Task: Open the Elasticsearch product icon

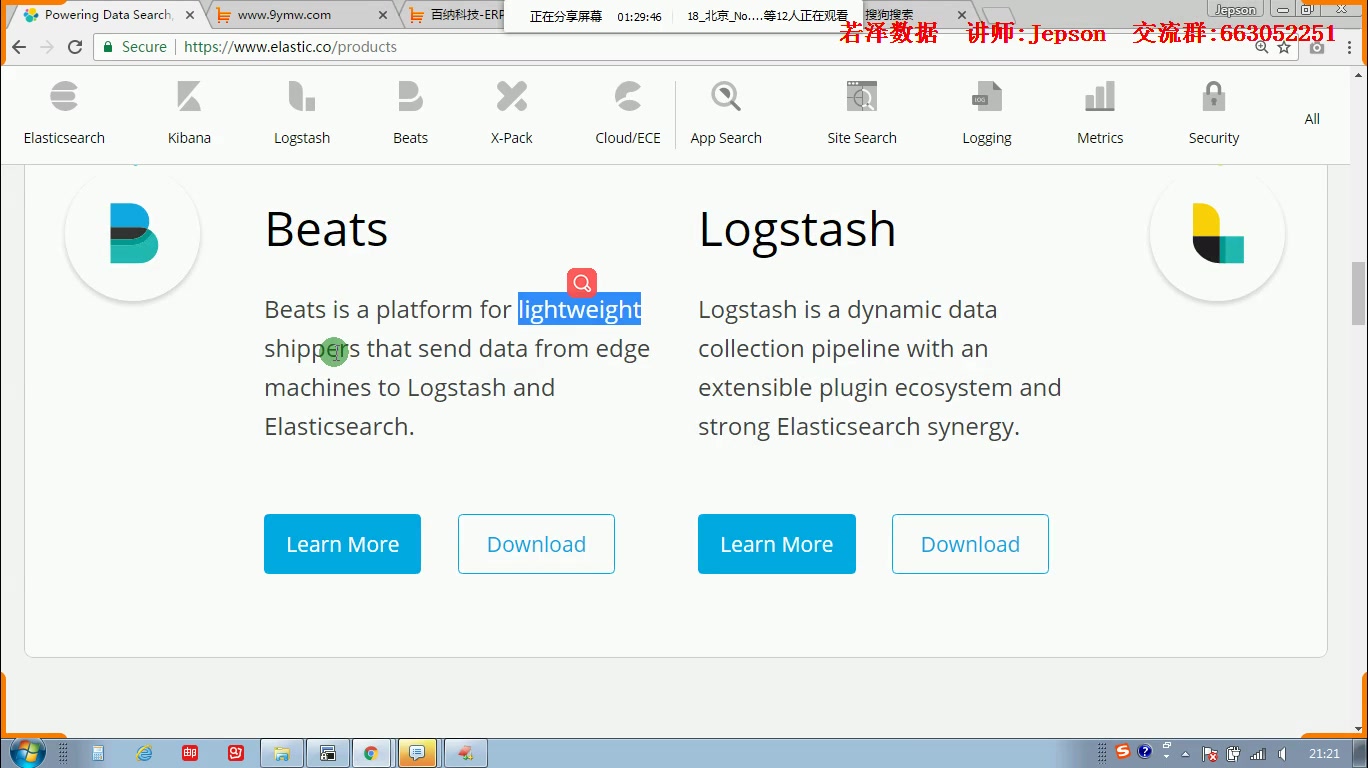Action: 64,97
